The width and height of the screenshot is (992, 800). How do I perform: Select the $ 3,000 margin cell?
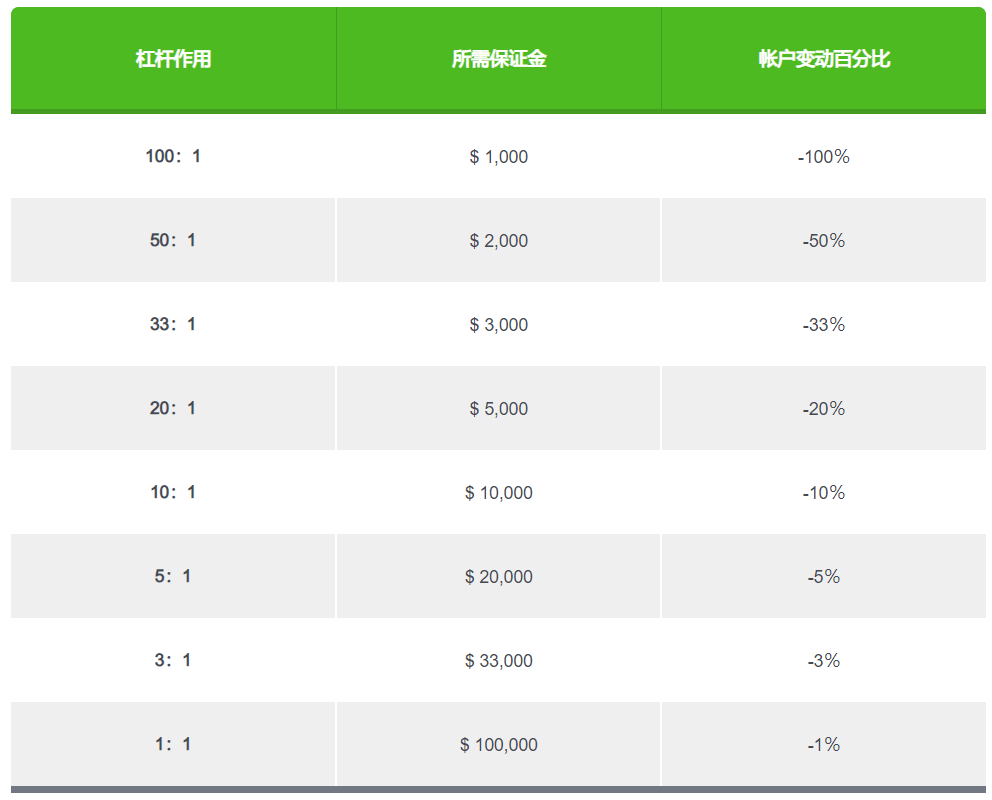499,324
